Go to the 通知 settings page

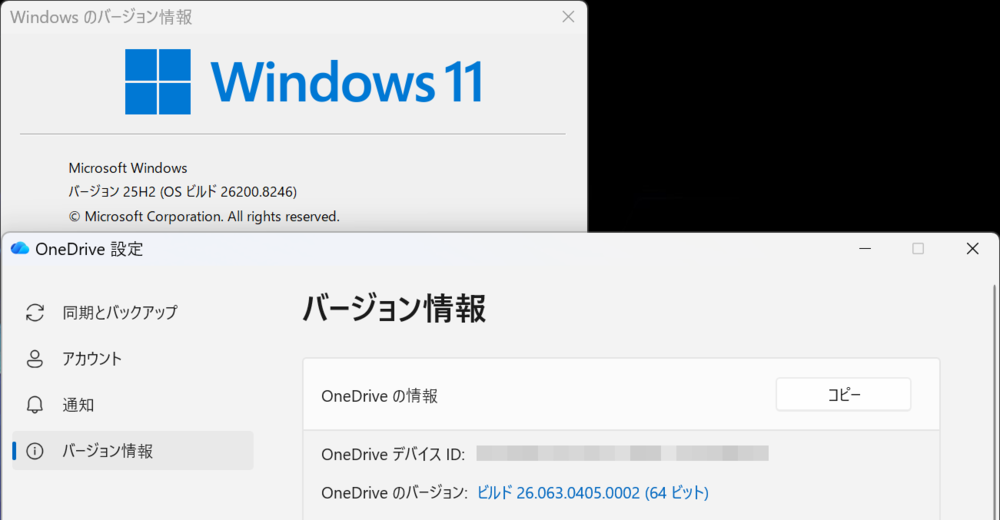133,405
